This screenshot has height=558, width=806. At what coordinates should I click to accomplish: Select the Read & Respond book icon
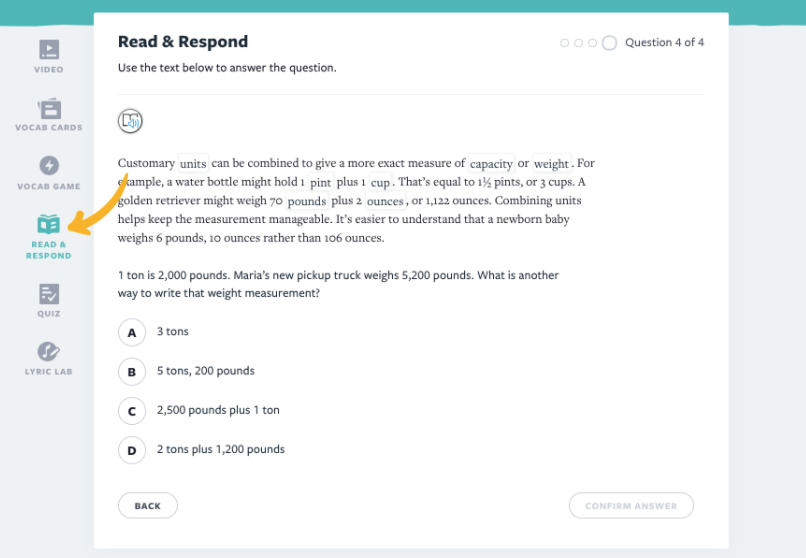(x=49, y=224)
